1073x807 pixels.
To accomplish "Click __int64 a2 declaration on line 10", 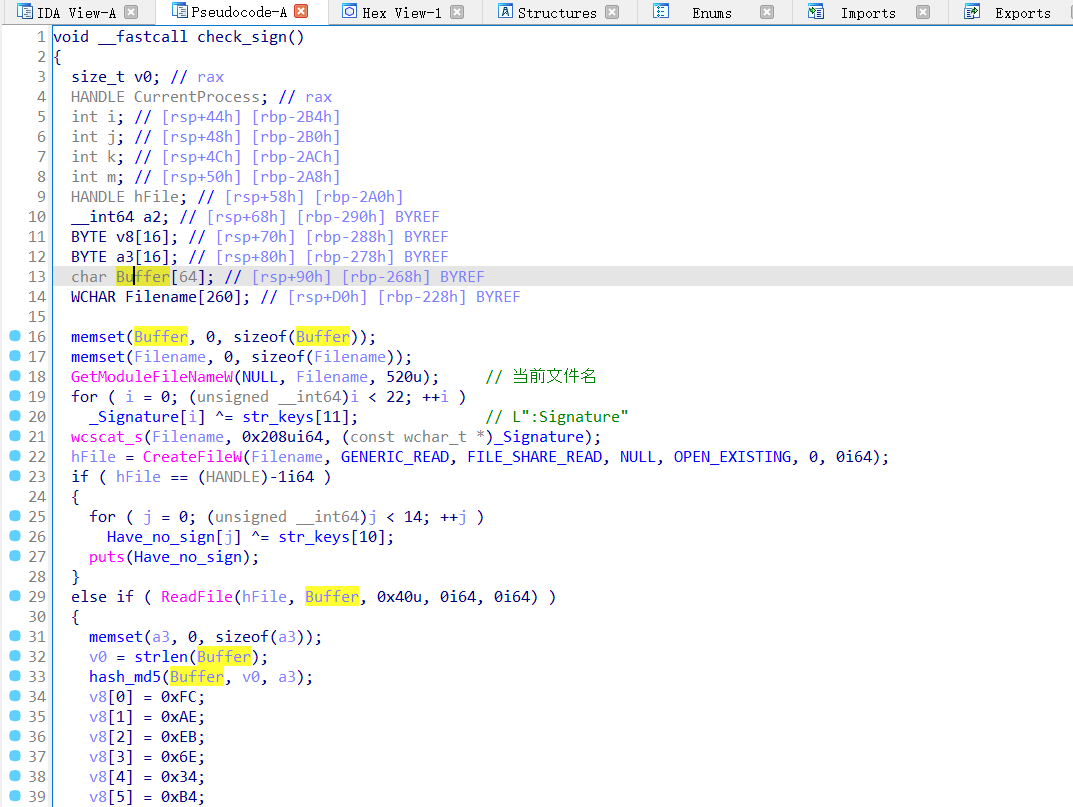I will 120,216.
